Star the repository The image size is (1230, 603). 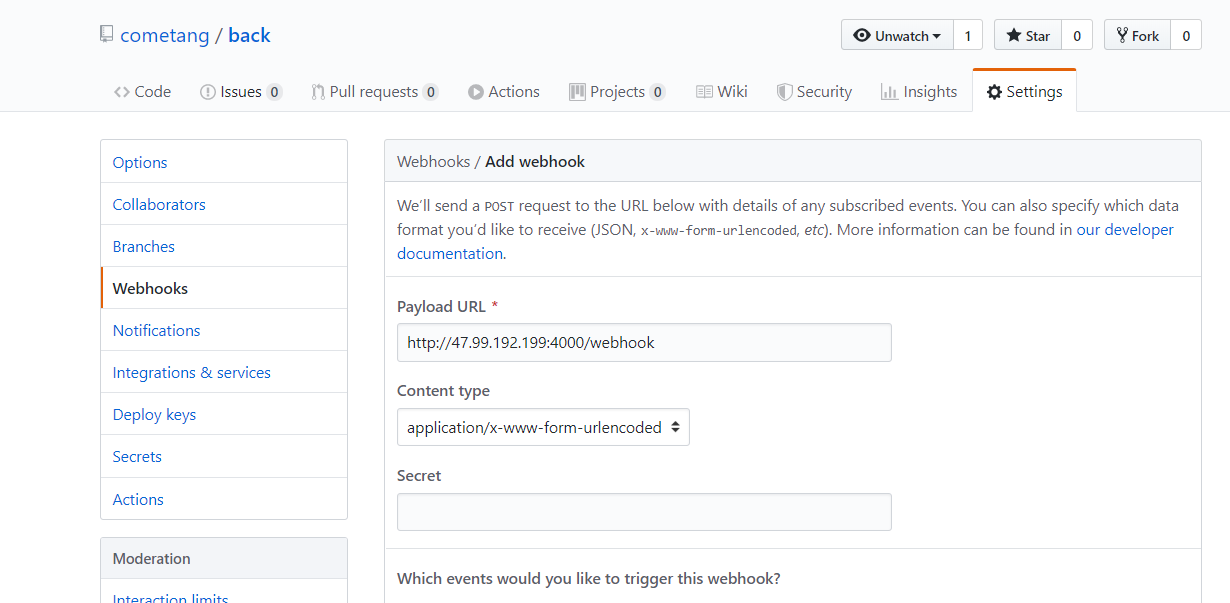(1027, 35)
